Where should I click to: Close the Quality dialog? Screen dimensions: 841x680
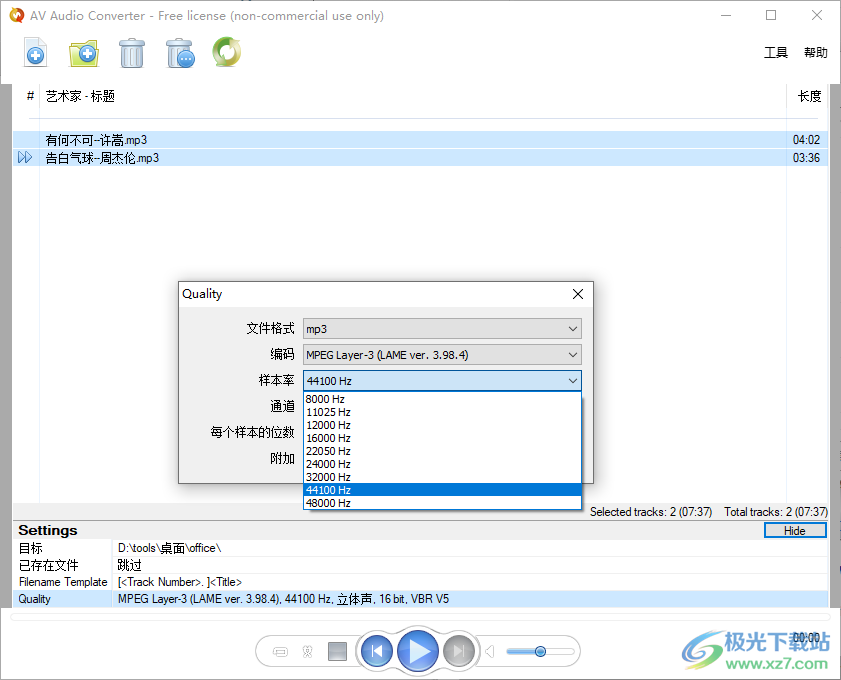coord(578,294)
